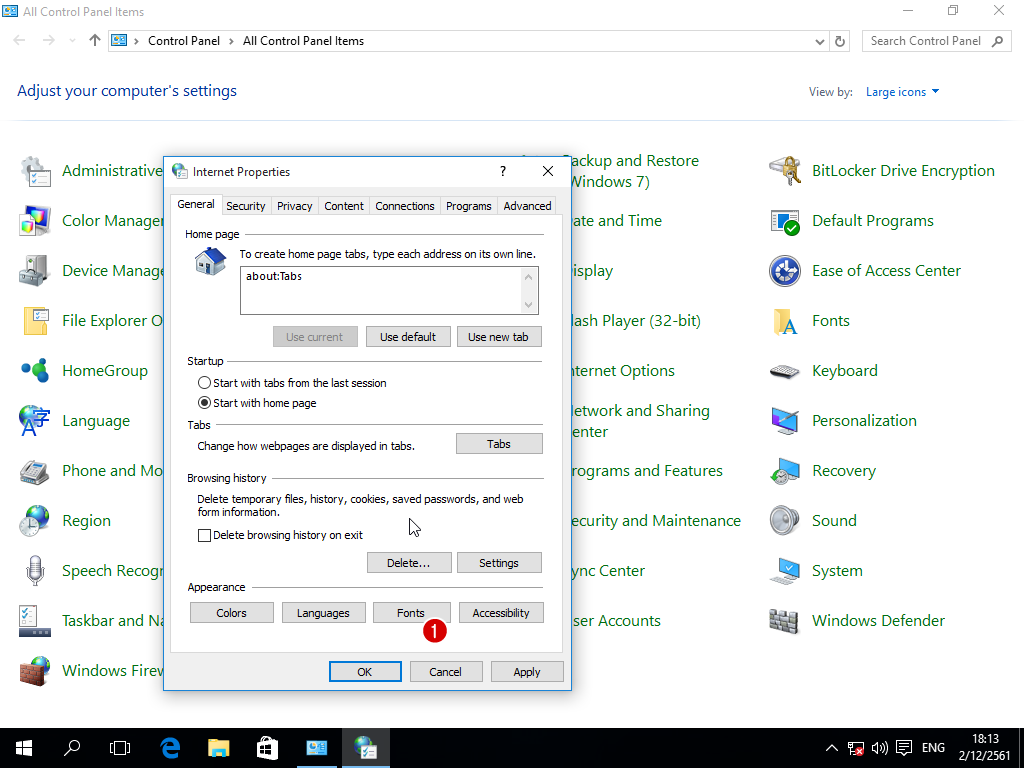
Task: Open Windows Firewall brick wall icon
Action: [x=35, y=671]
